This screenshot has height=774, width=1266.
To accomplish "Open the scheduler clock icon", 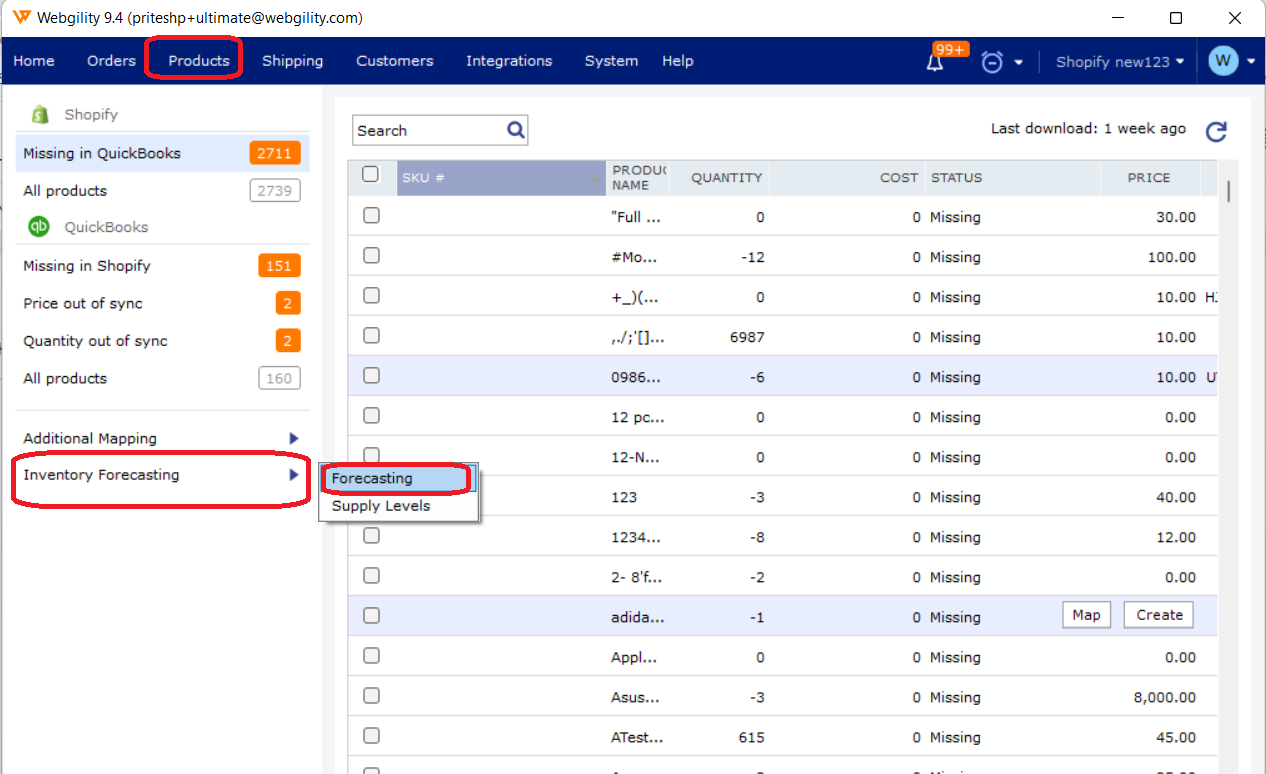I will [x=992, y=62].
